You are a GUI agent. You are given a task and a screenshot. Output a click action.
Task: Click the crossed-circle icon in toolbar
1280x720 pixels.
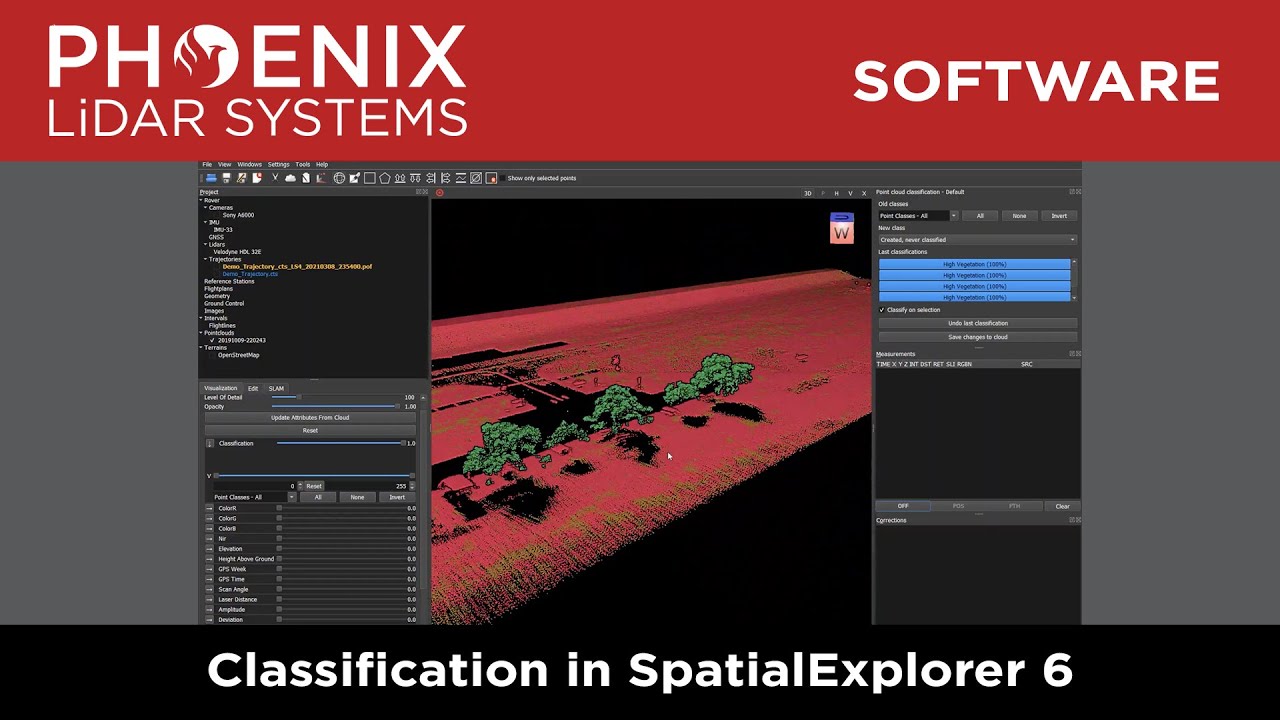tap(476, 178)
